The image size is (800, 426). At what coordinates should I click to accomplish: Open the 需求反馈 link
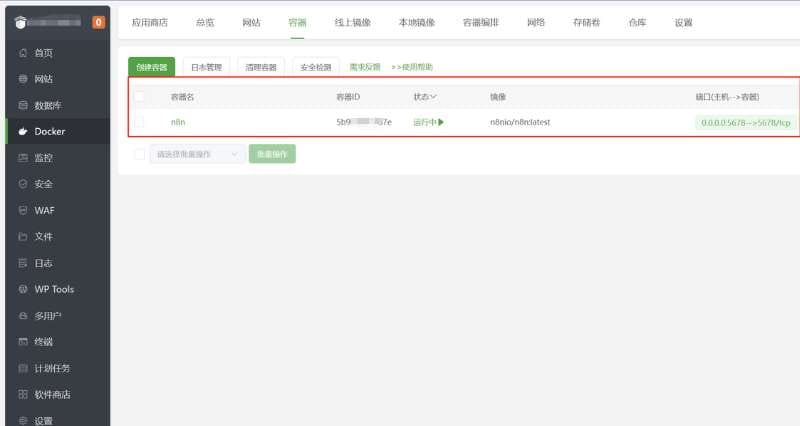[365, 67]
